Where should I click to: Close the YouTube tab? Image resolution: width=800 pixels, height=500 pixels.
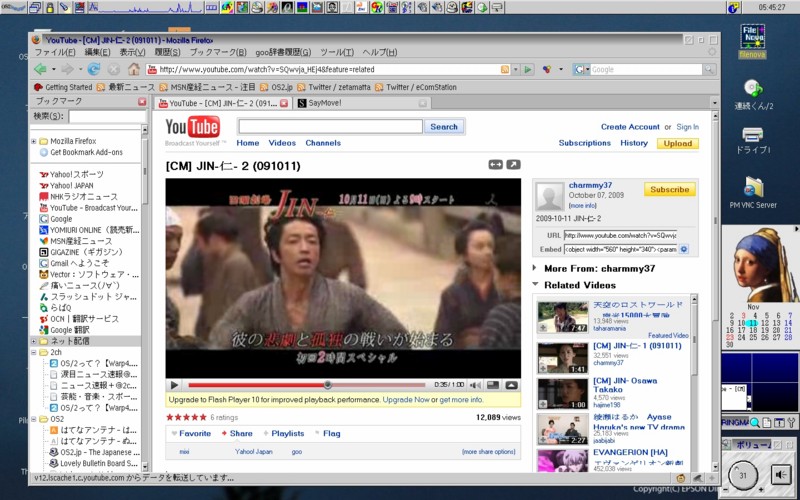284,103
